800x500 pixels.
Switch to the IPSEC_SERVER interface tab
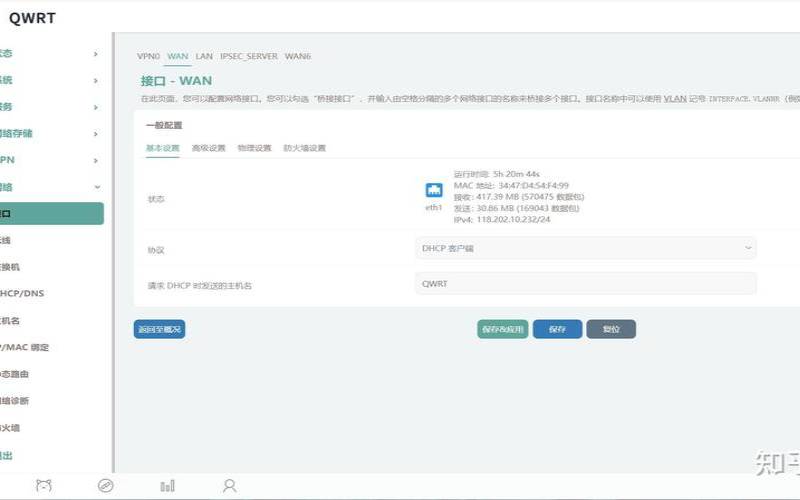tap(249, 56)
